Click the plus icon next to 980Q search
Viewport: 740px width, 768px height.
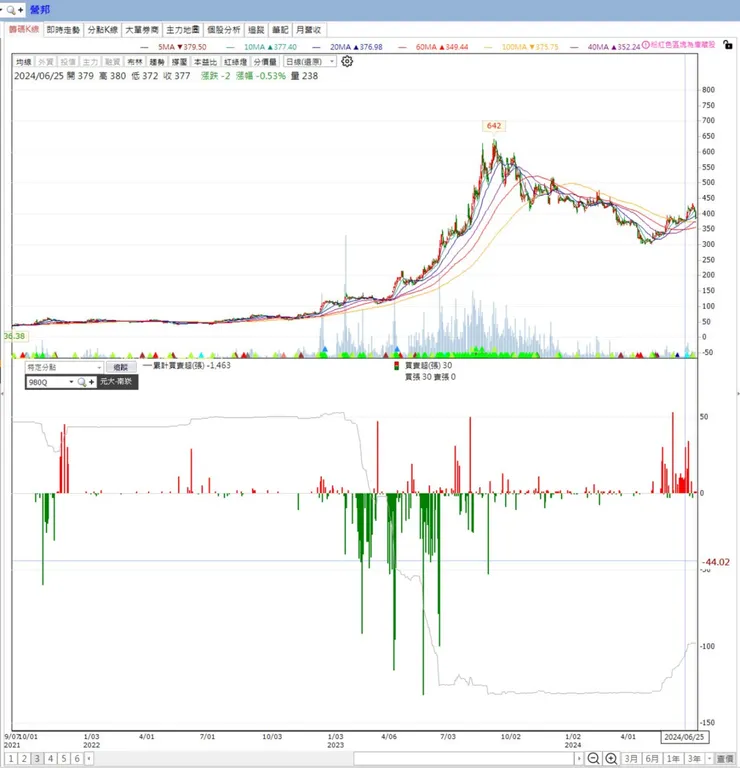click(x=92, y=382)
